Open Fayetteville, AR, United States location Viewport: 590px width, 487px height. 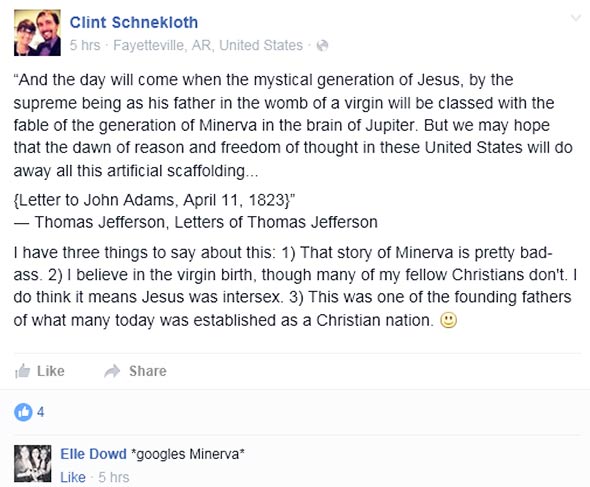(x=208, y=45)
